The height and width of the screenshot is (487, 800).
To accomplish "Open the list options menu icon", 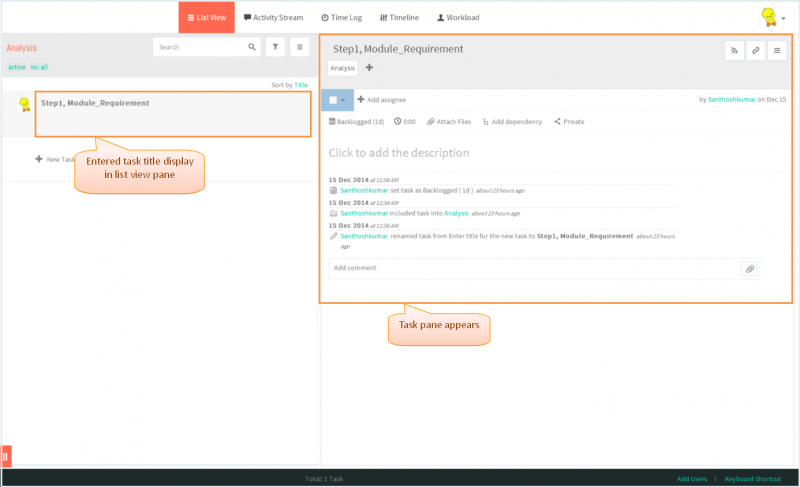I will tap(299, 47).
